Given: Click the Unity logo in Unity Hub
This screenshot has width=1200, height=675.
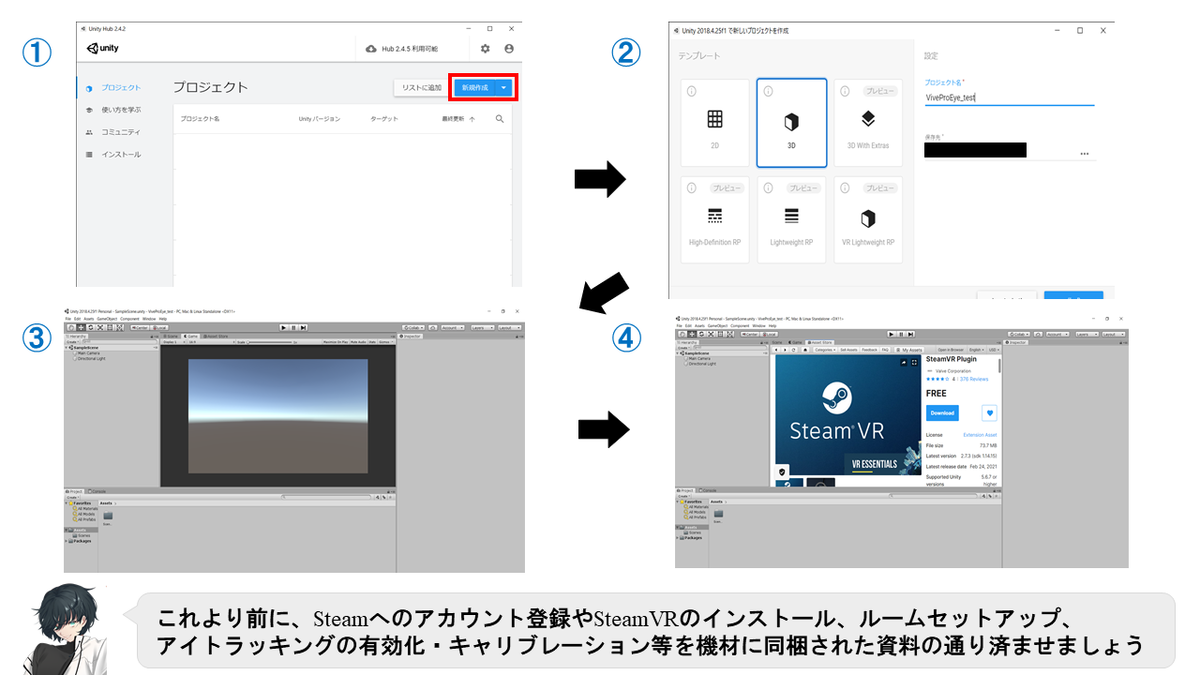Looking at the screenshot, I should click(104, 47).
